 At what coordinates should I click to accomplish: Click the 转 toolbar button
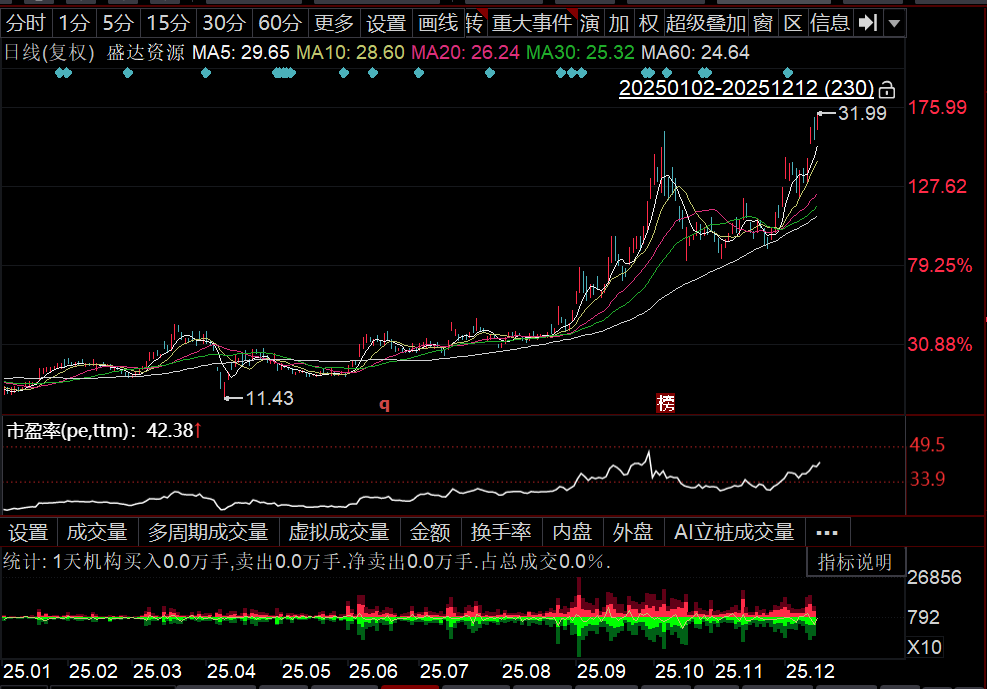click(475, 23)
